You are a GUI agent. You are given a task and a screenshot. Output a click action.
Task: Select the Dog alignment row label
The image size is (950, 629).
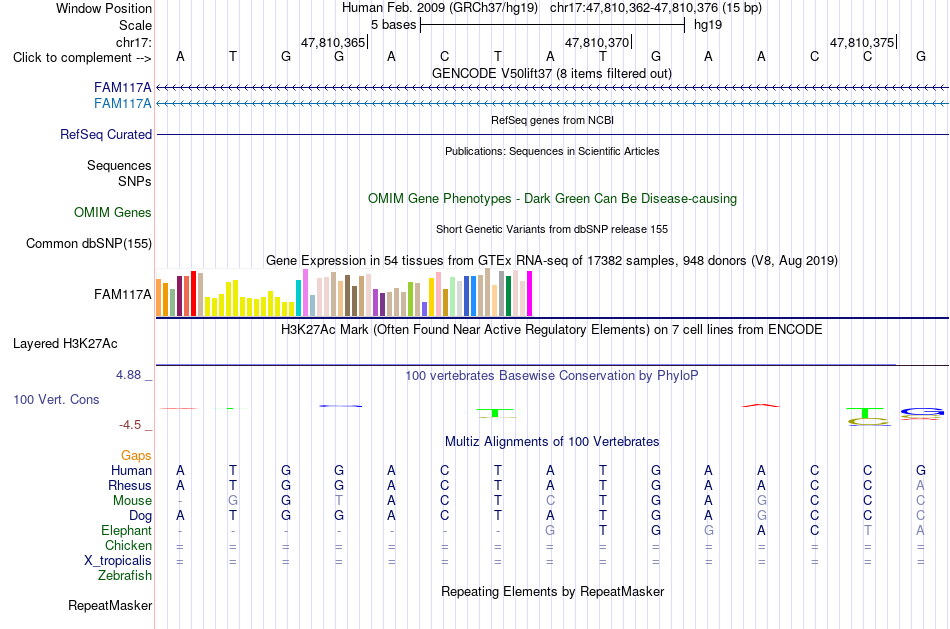tap(141, 516)
